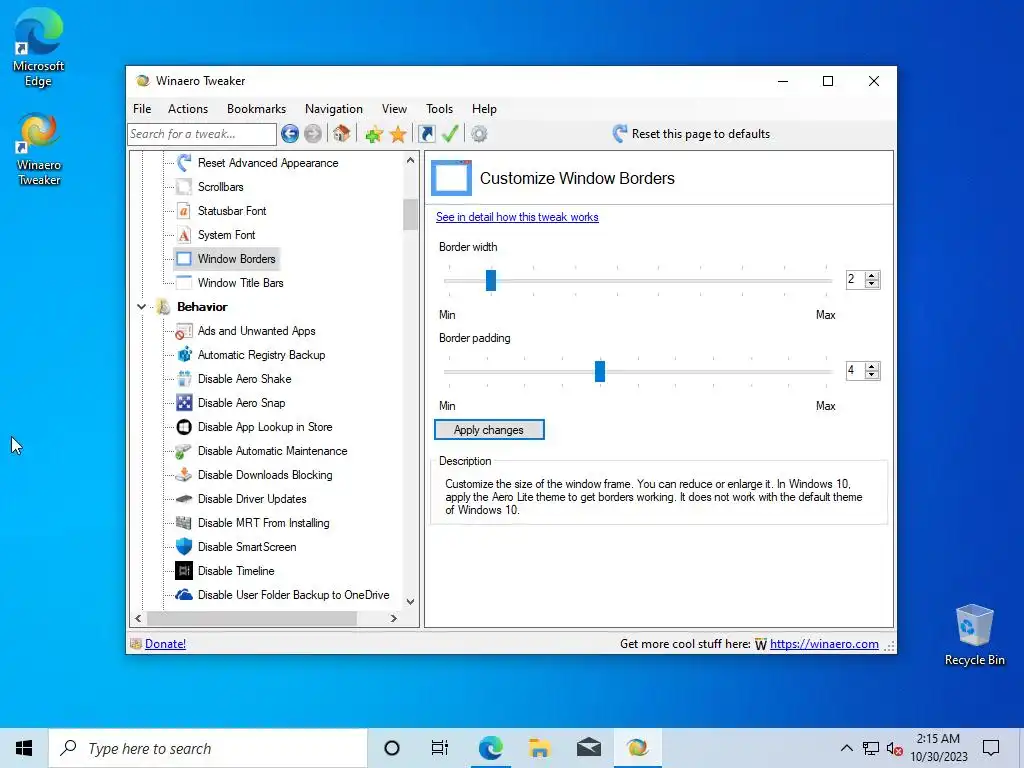Open the https://winaero.com link
Image resolution: width=1024 pixels, height=768 pixels.
pos(824,644)
